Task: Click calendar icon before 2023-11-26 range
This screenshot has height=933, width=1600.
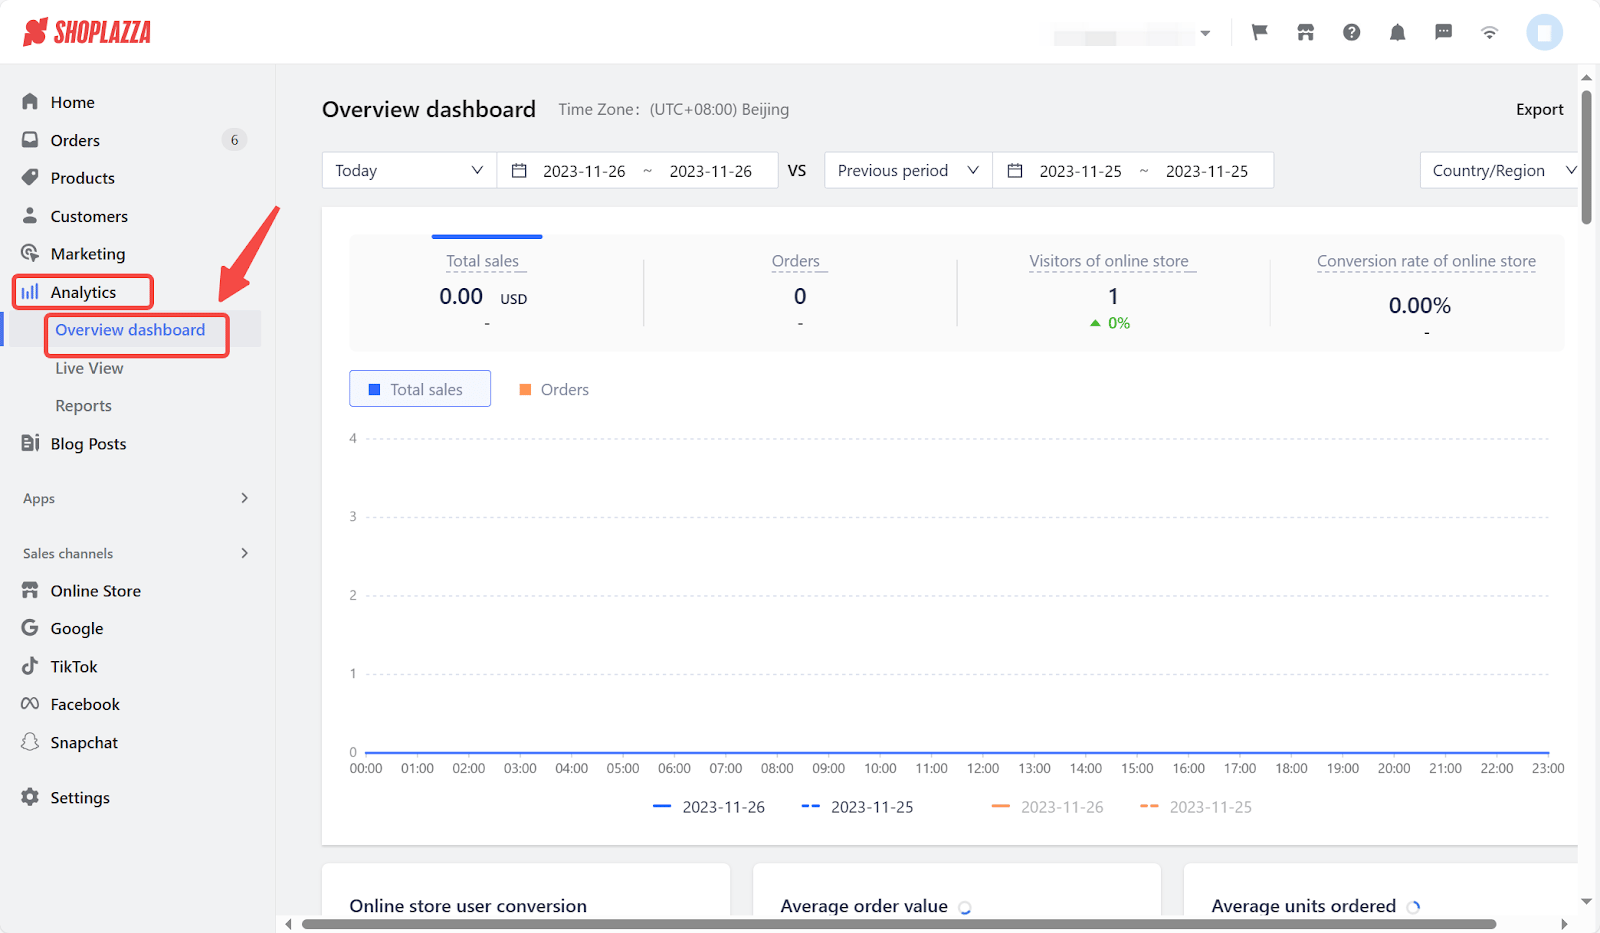Action: pos(519,171)
